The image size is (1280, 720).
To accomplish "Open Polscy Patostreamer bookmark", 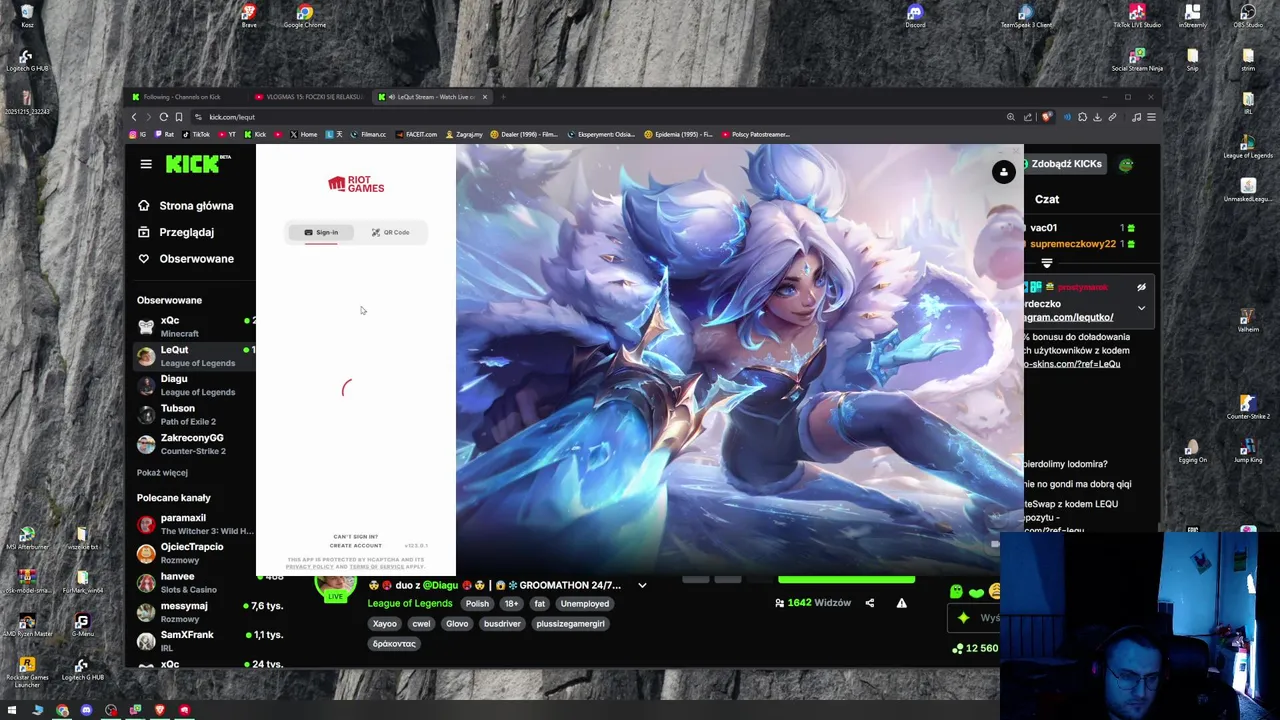I will pos(754,134).
